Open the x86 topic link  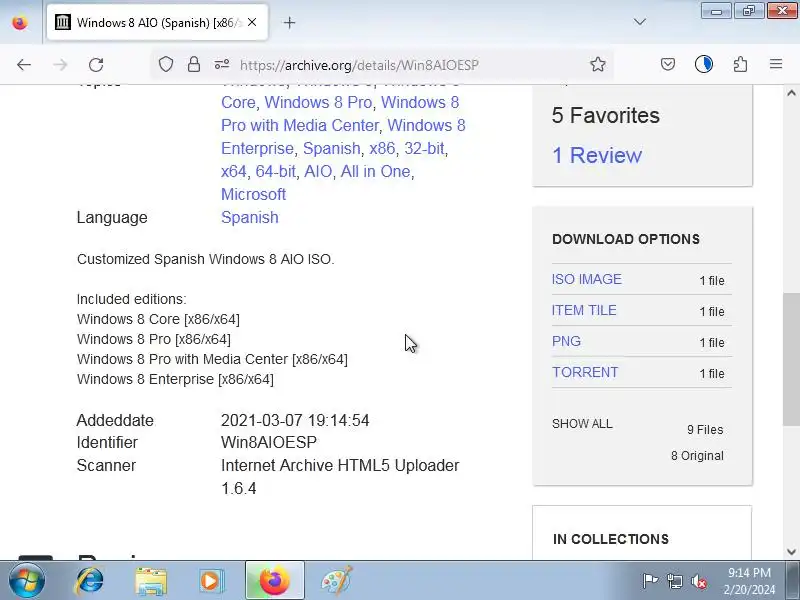382,148
